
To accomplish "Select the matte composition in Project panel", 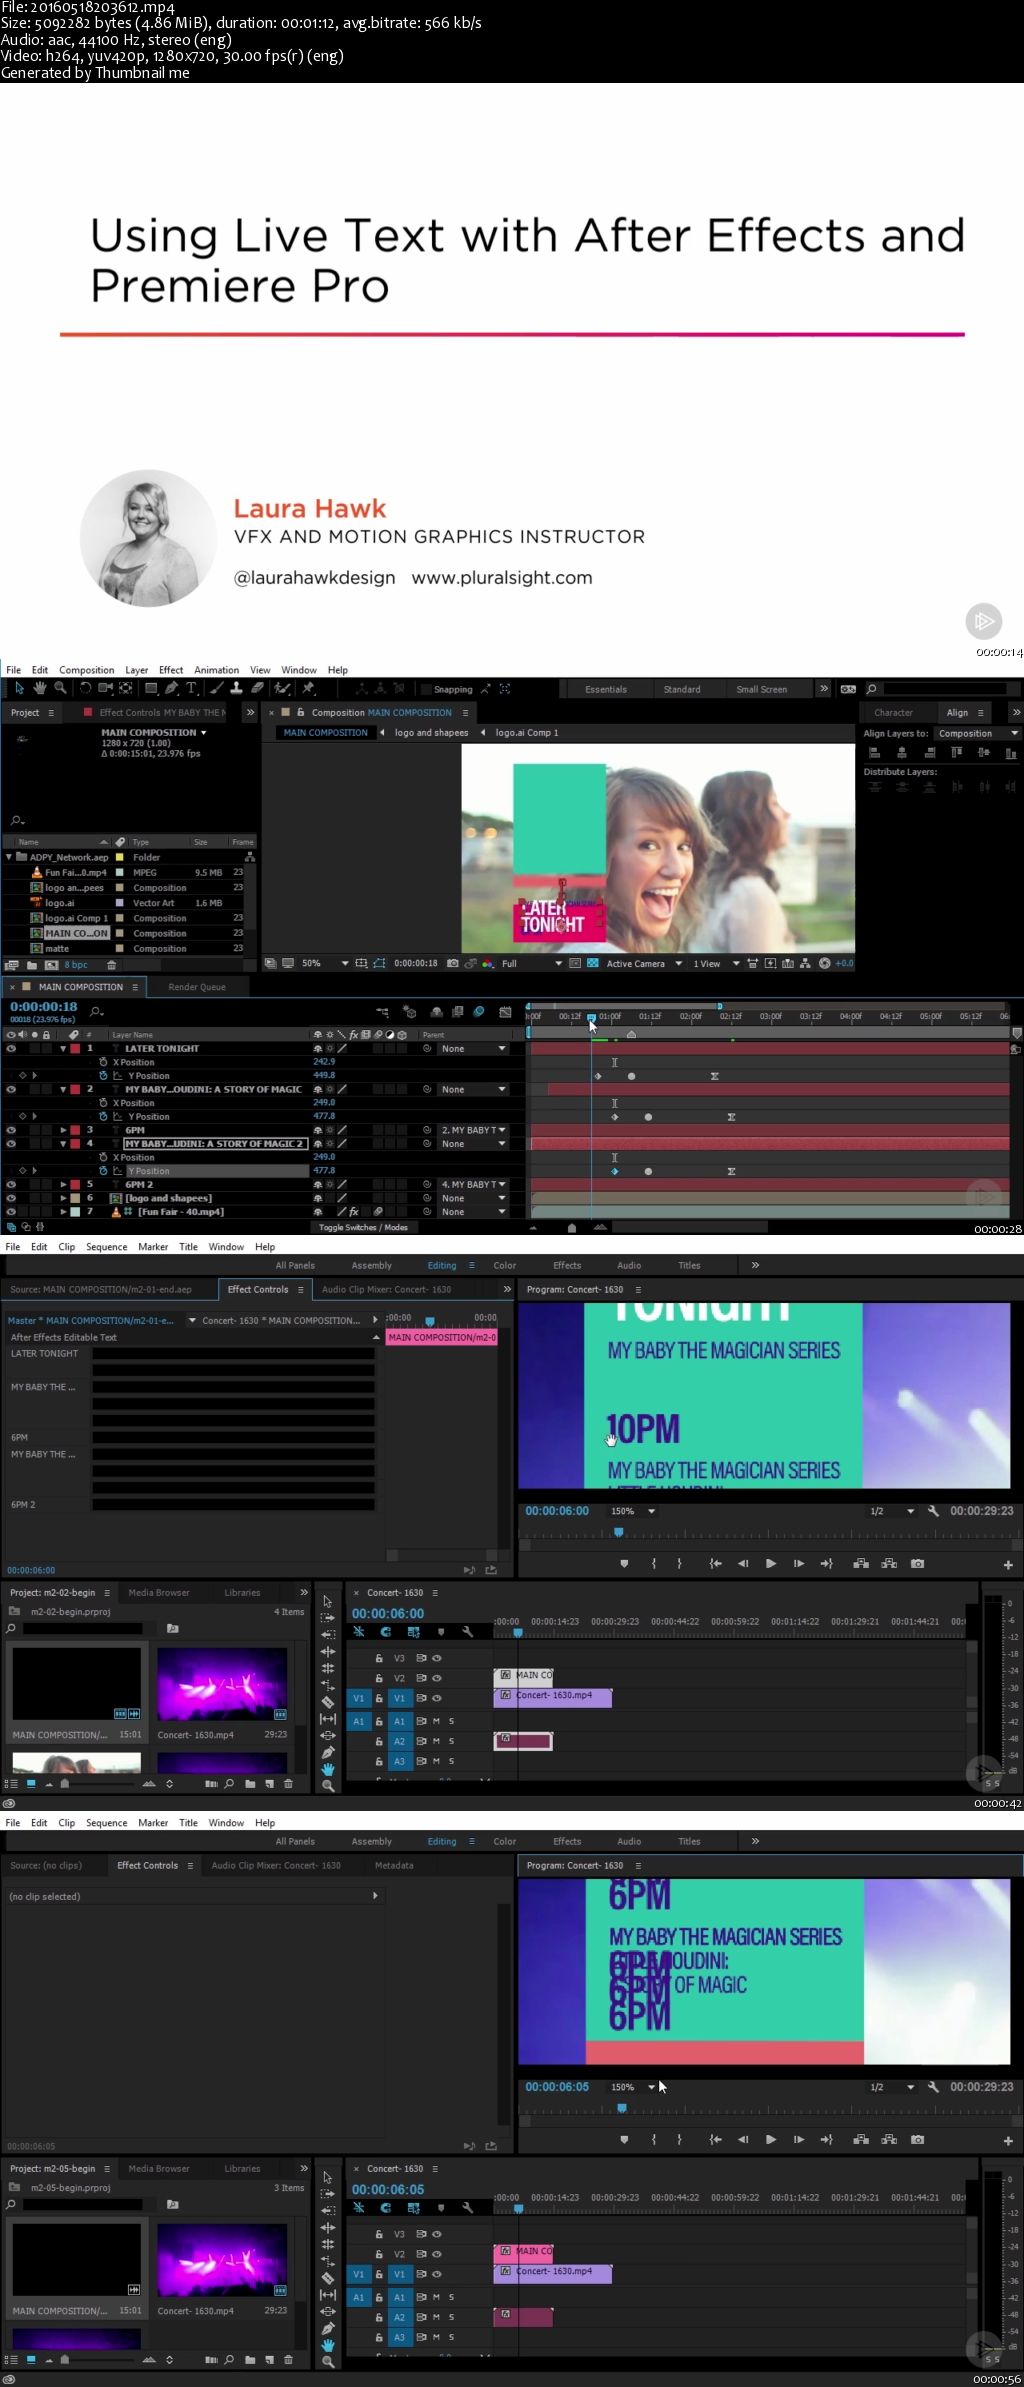I will click(x=57, y=948).
